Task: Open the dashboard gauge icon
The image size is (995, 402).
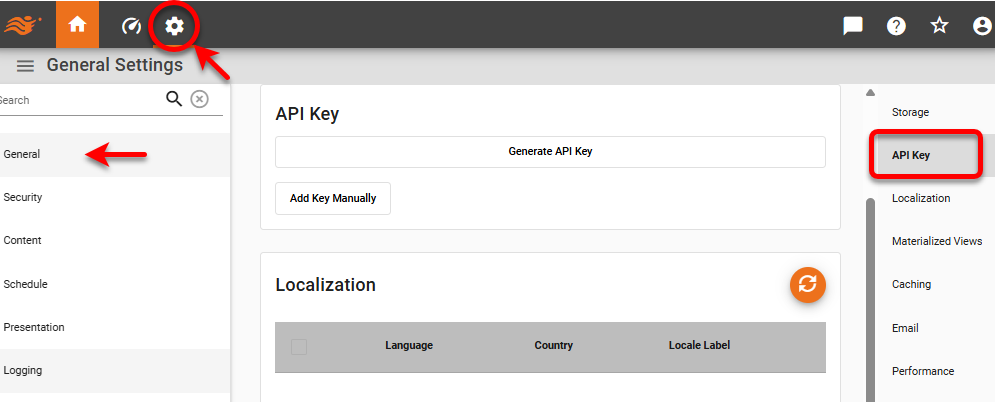Action: tap(131, 26)
